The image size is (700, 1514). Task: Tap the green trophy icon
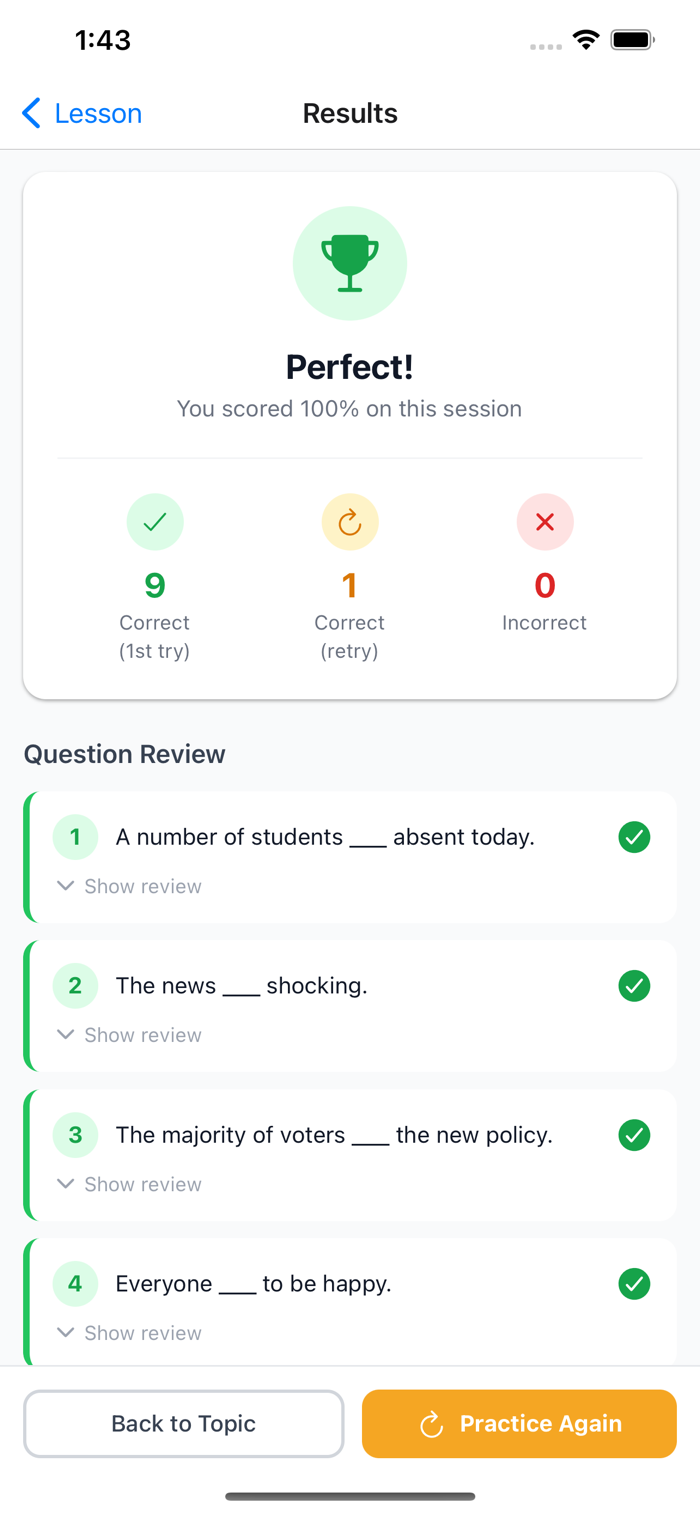pos(350,263)
